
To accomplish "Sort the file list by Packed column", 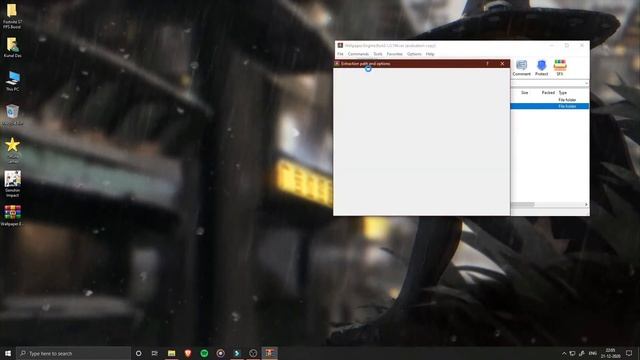I will click(548, 93).
